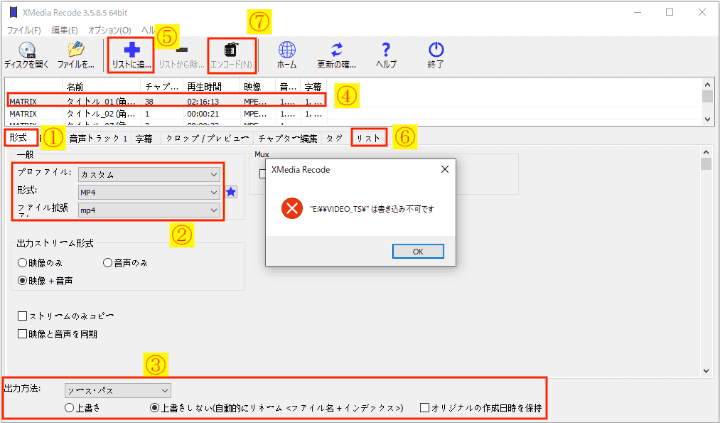The height and width of the screenshot is (423, 720).
Task: Click the settings panel scrollbar up arrow
Action: tap(706, 152)
